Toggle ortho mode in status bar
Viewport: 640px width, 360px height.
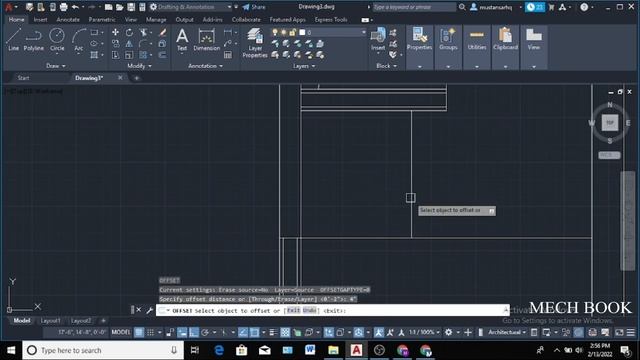(194, 332)
